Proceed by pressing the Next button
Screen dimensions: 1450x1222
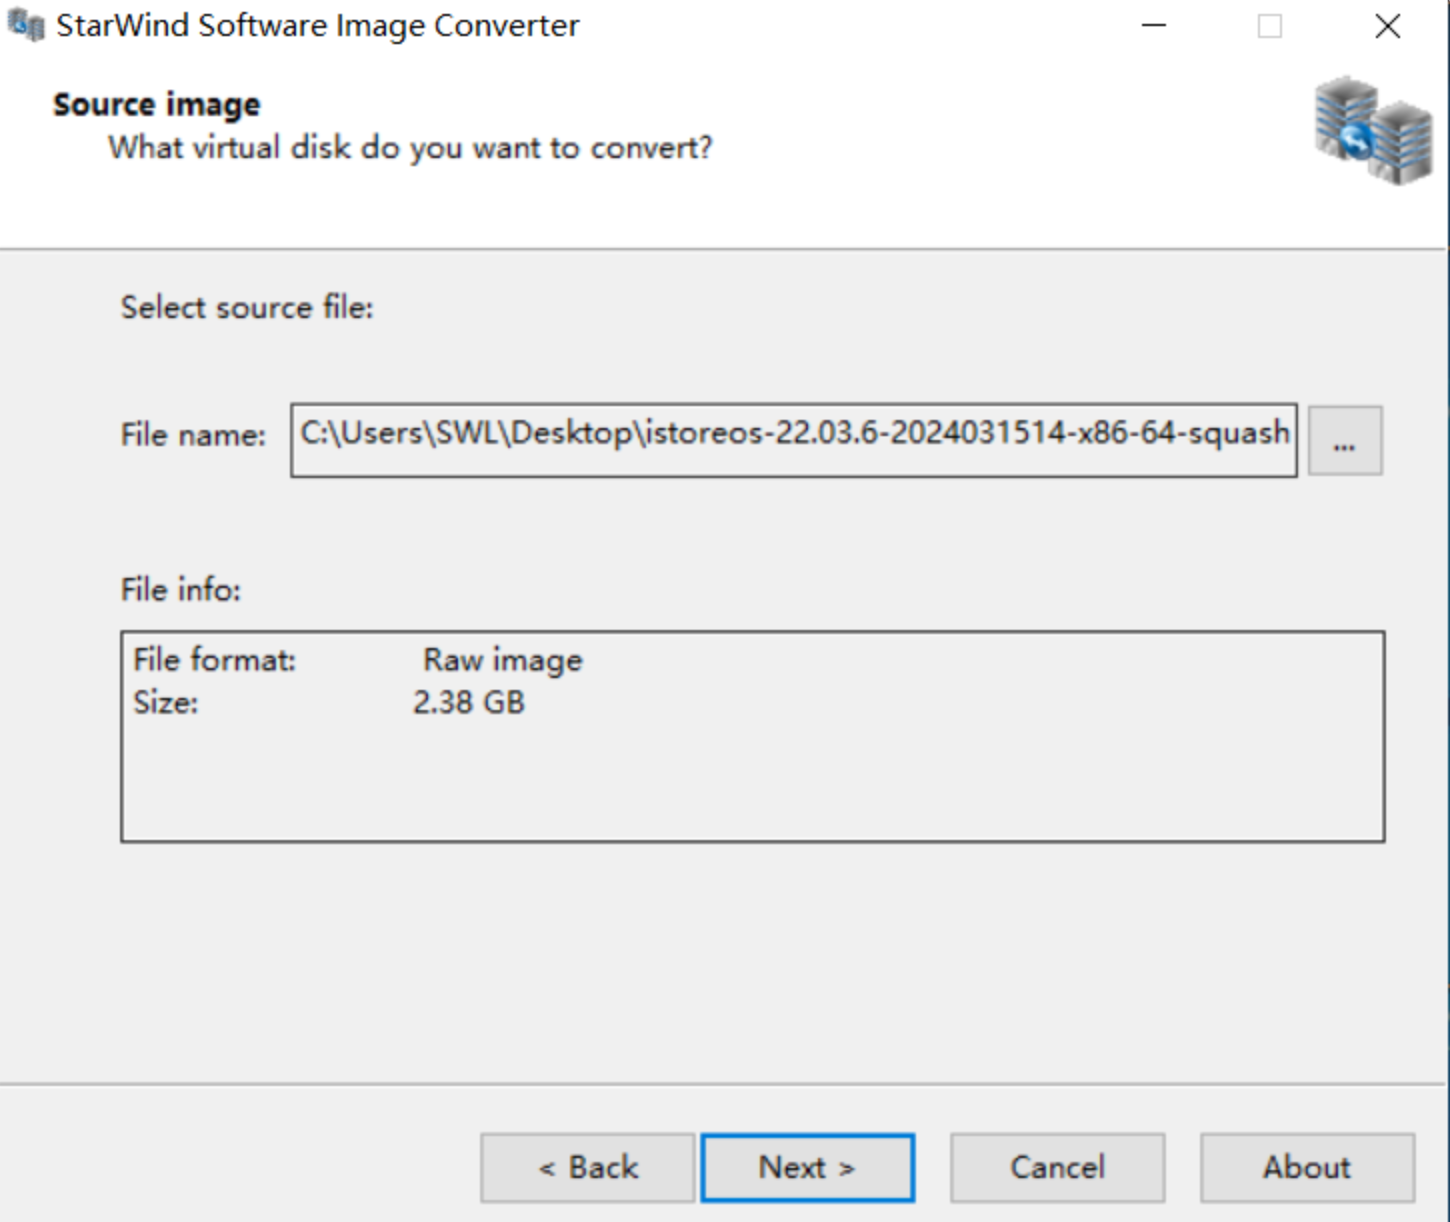pos(807,1167)
